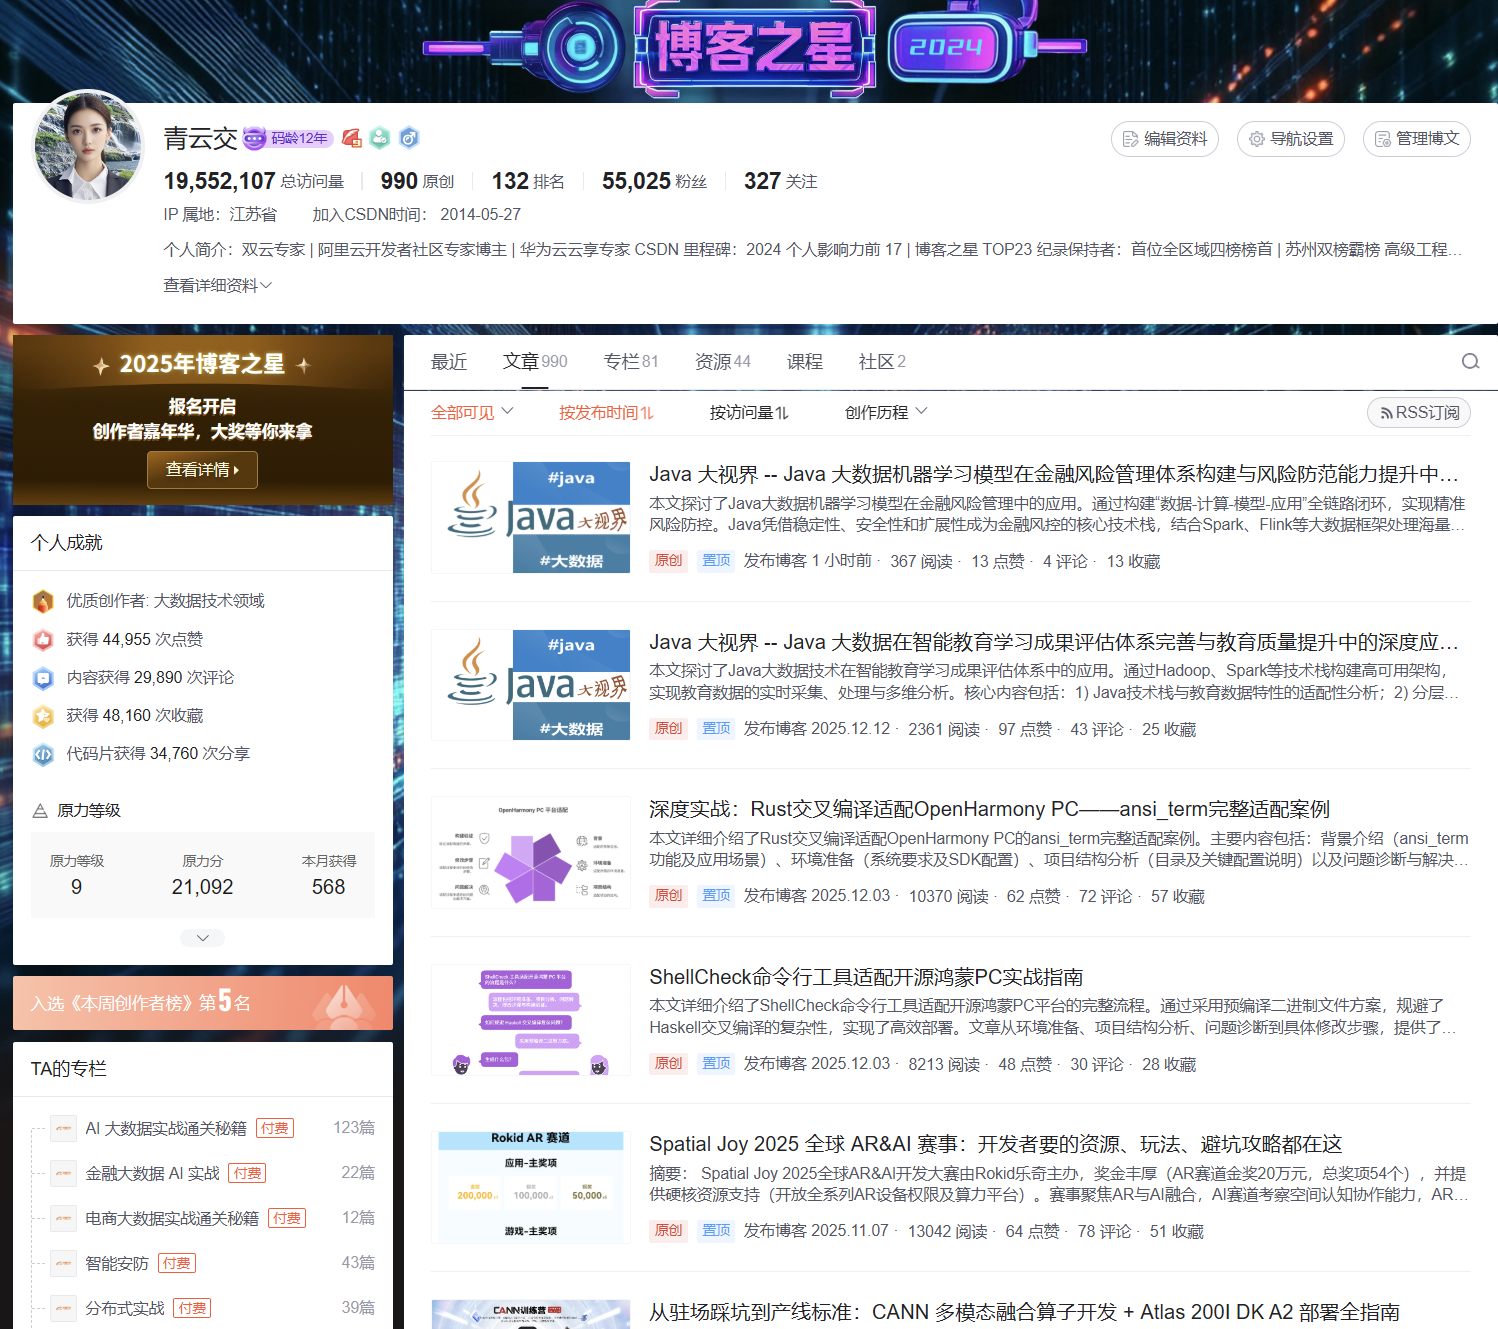Click the 个人简介 description text
This screenshot has height=1329, width=1498.
point(812,249)
